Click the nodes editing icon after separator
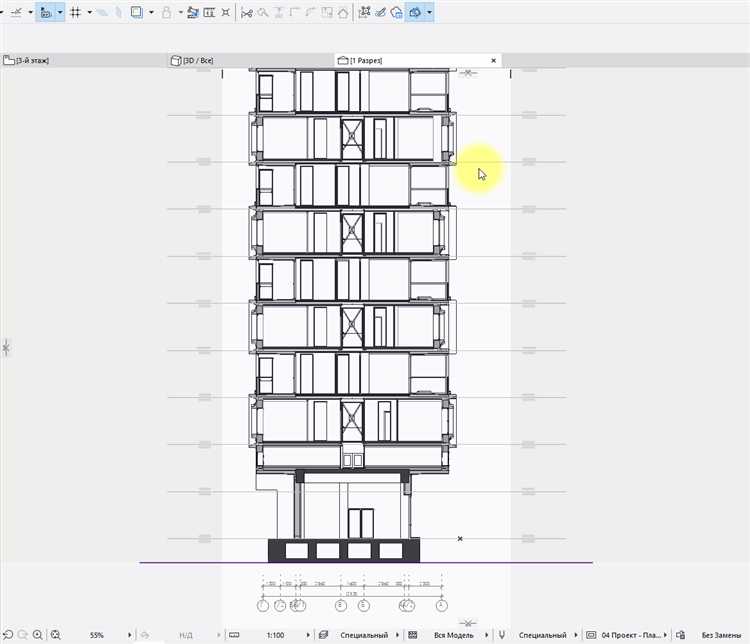Viewport: 750px width, 644px height. 364,12
